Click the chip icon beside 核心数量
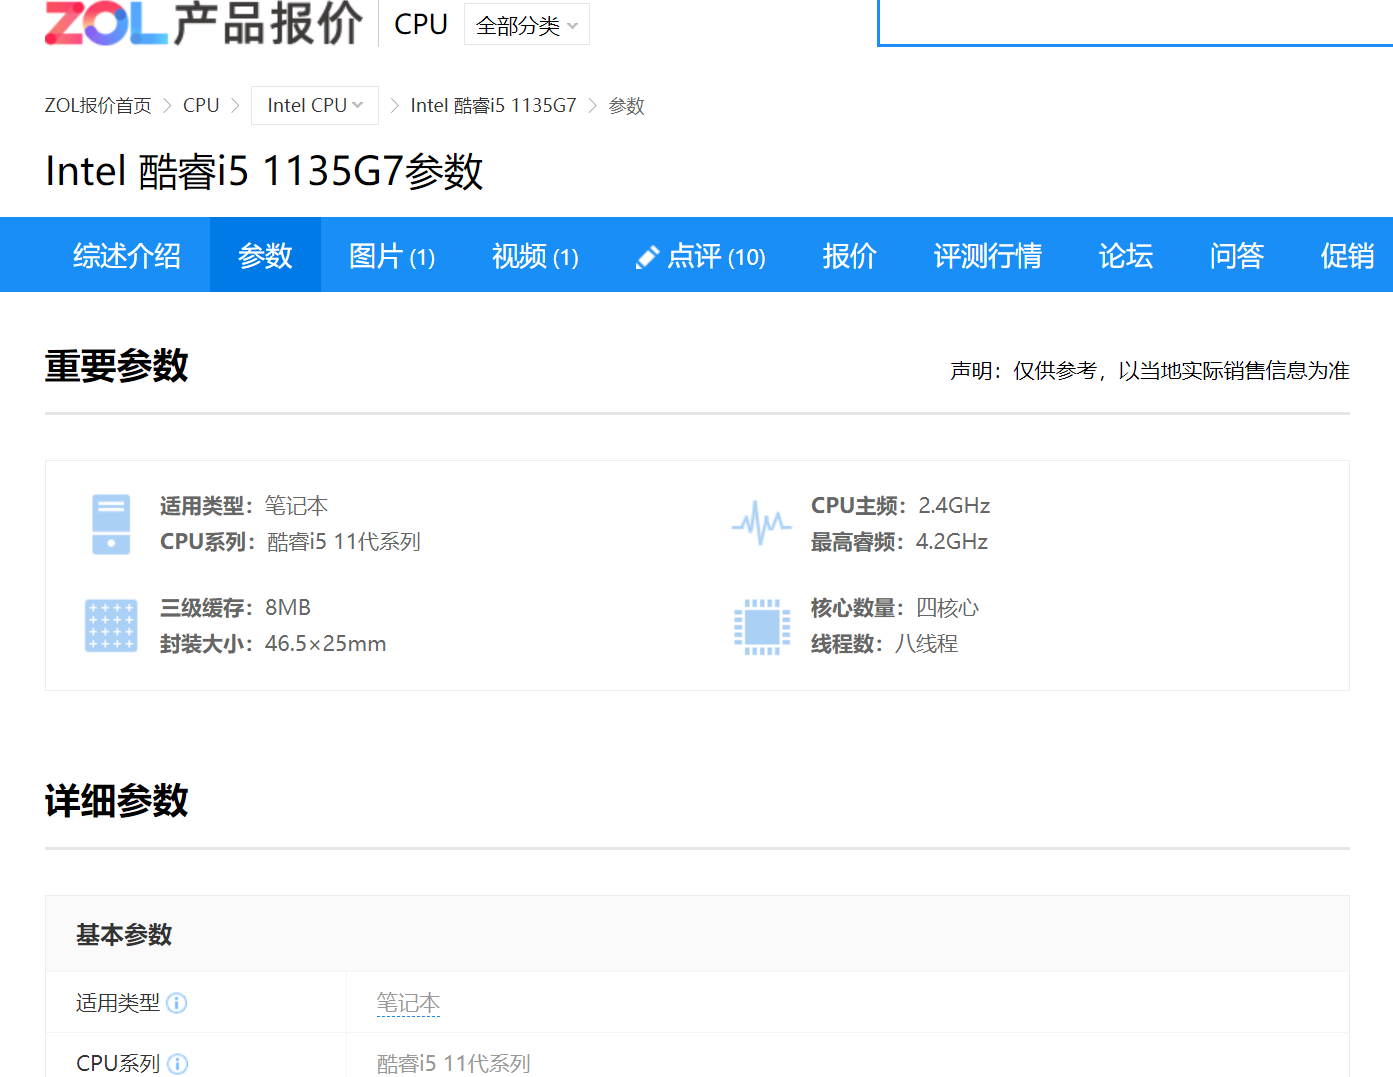This screenshot has height=1077, width=1393. point(762,626)
